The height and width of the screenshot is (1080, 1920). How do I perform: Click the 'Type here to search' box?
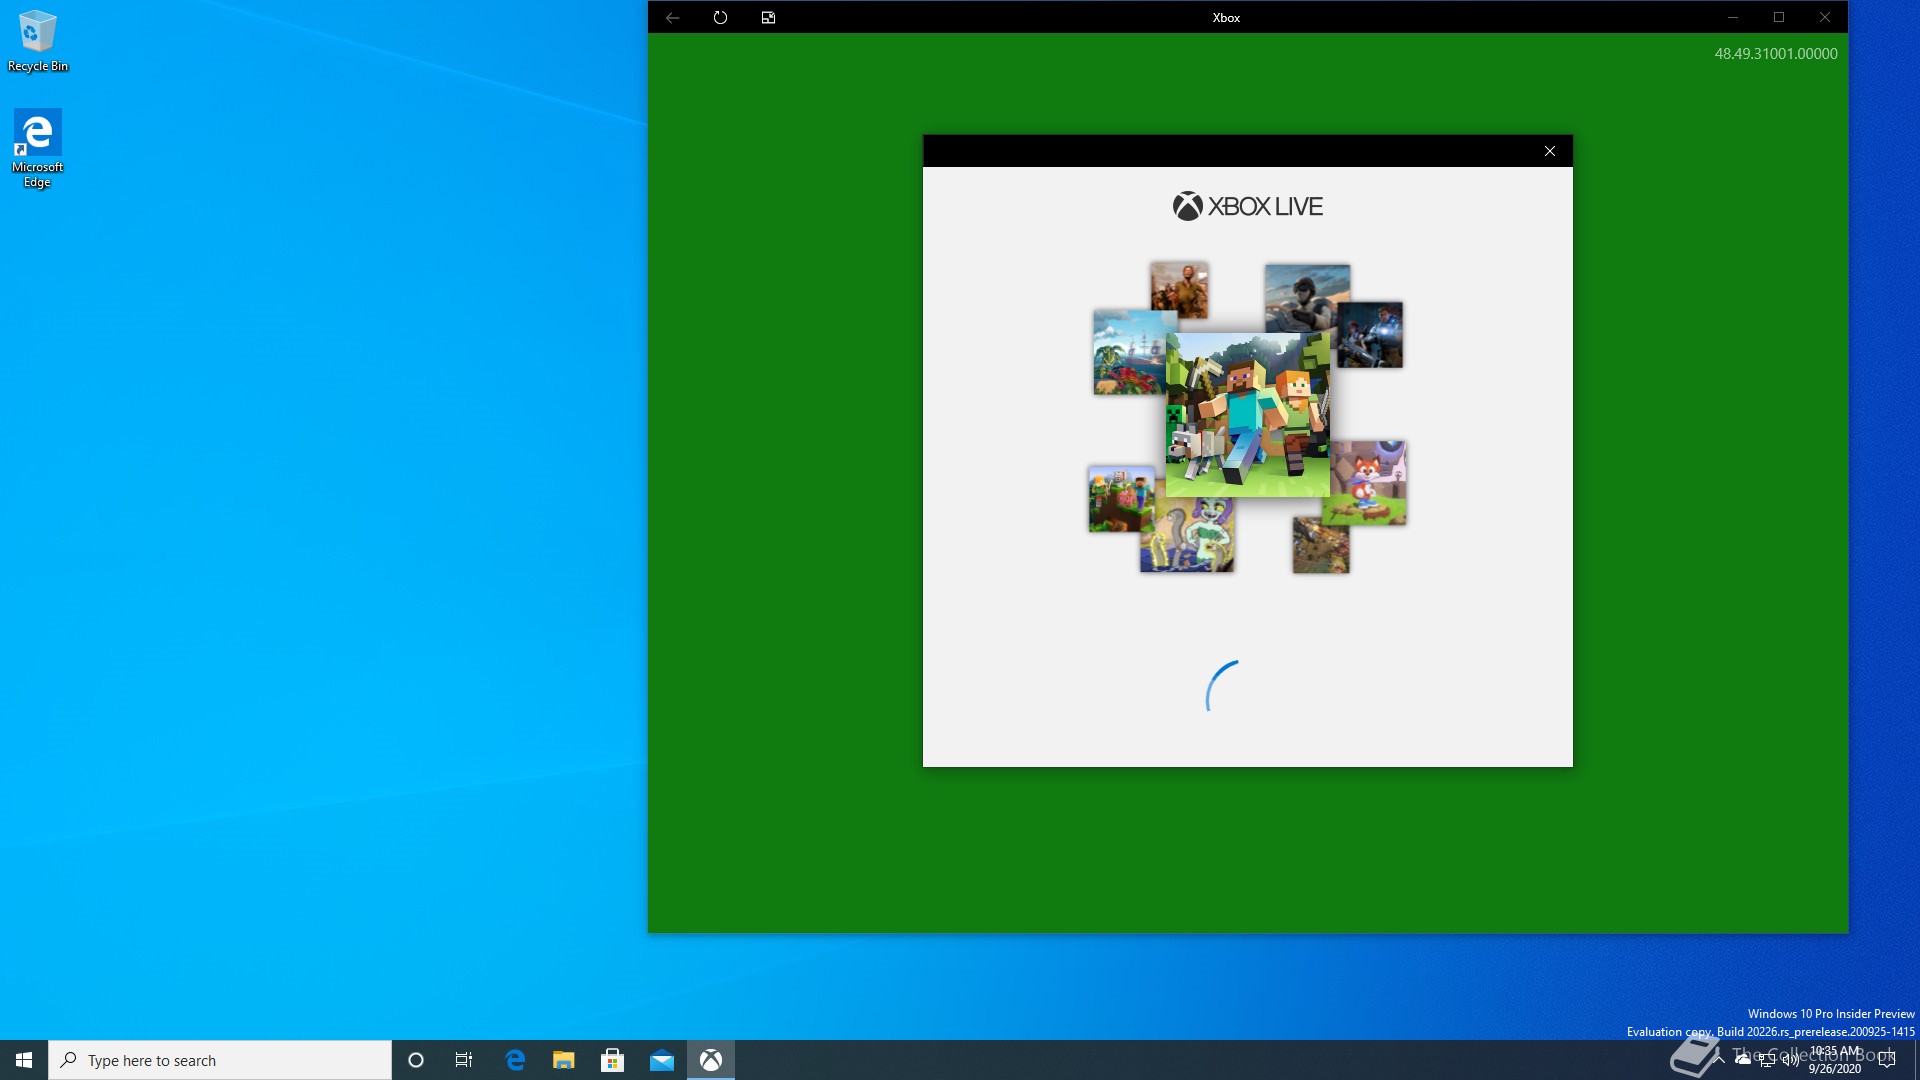pos(220,1060)
